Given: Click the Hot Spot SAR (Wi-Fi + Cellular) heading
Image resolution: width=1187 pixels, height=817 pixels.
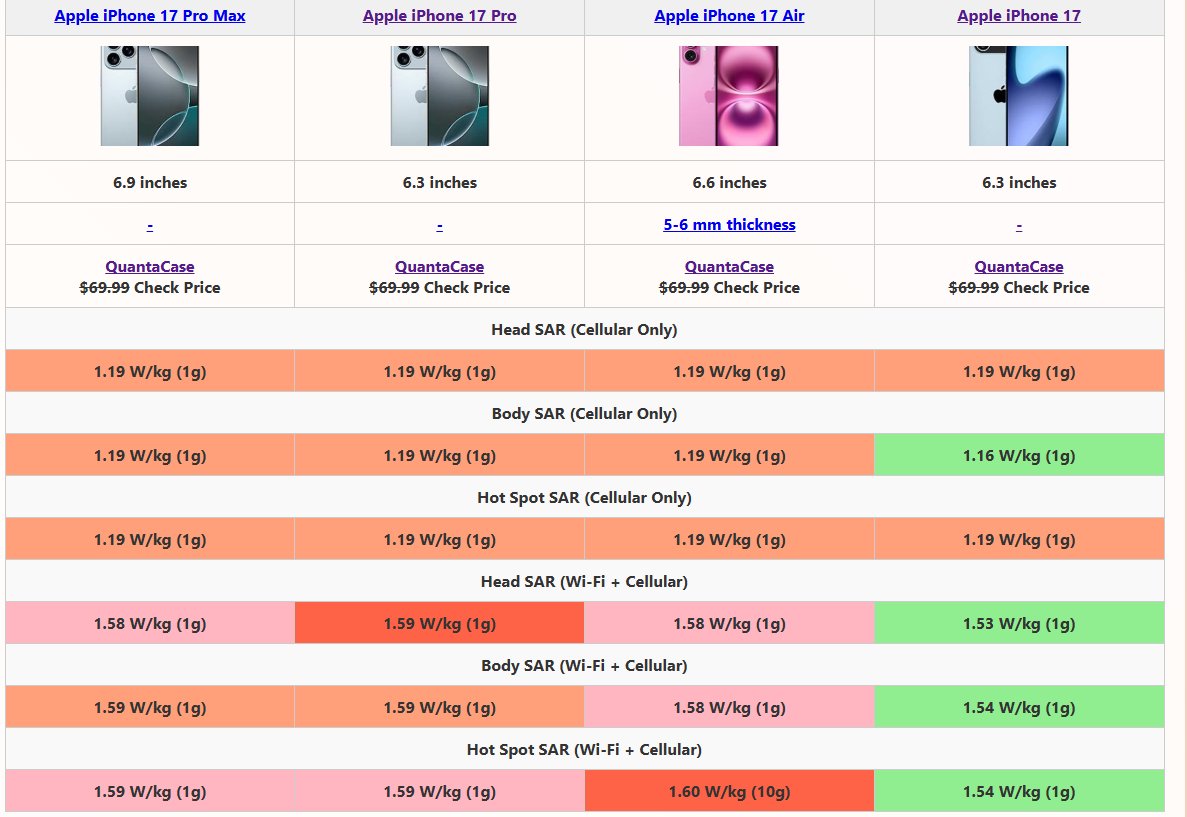Looking at the screenshot, I should [x=584, y=749].
